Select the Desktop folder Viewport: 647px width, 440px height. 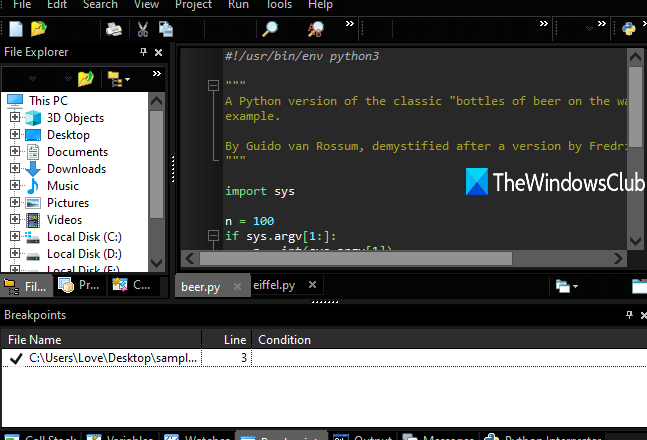pyautogui.click(x=68, y=135)
